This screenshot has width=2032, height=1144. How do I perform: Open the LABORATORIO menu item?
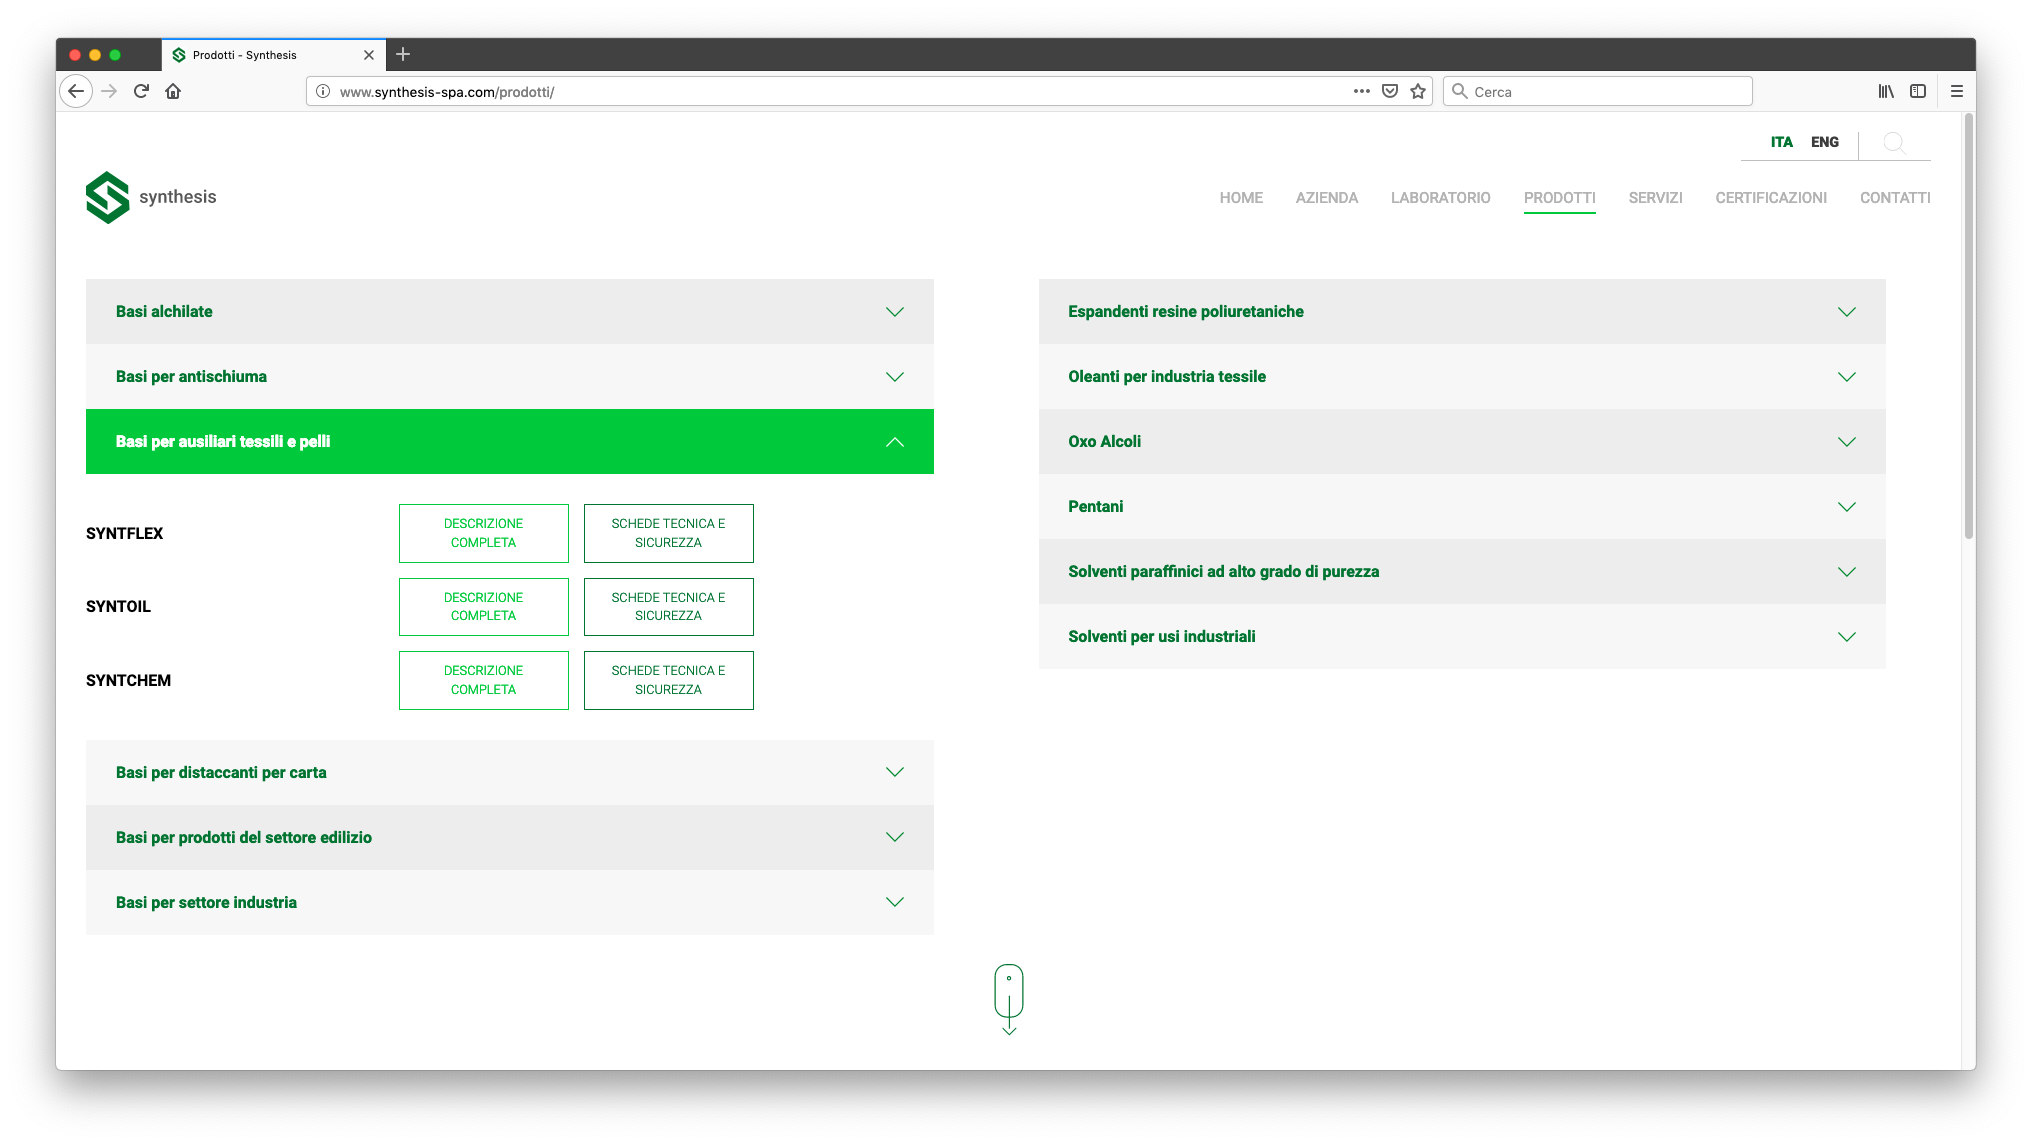(x=1440, y=198)
